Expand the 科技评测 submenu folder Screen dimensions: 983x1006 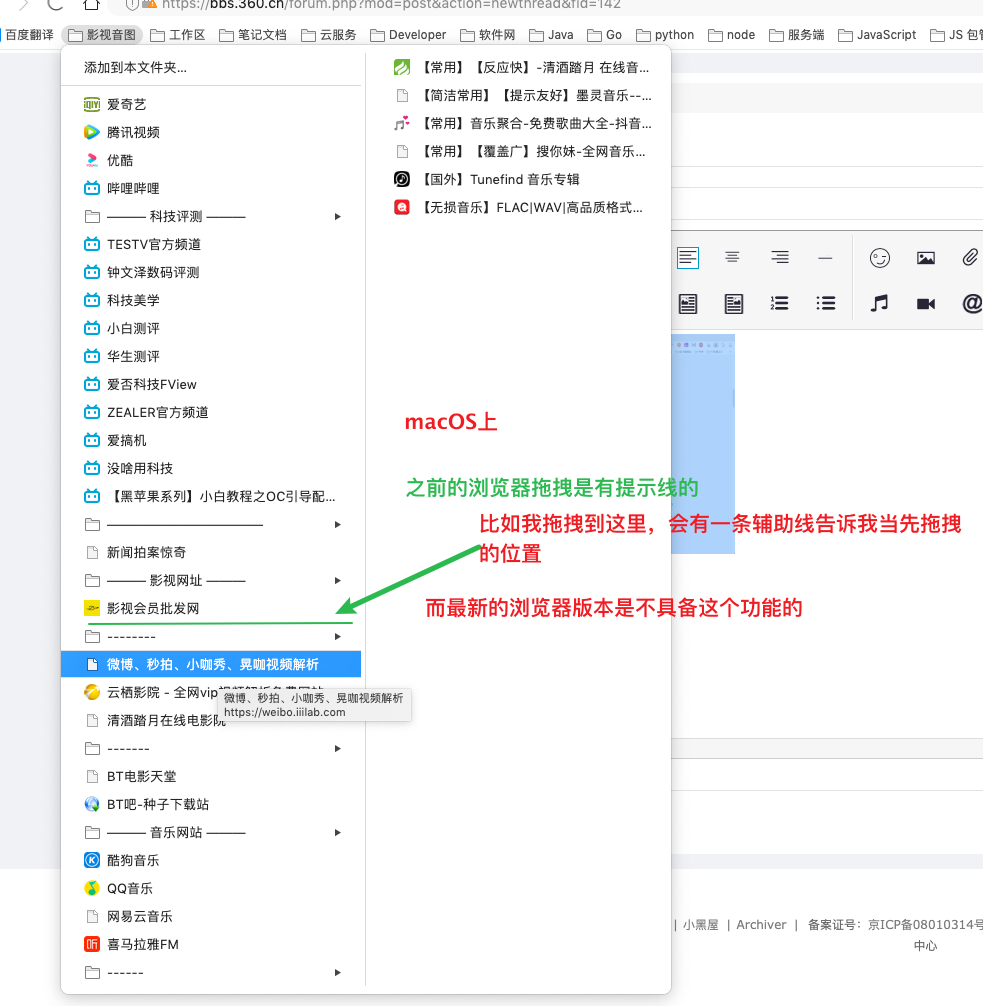tap(211, 216)
